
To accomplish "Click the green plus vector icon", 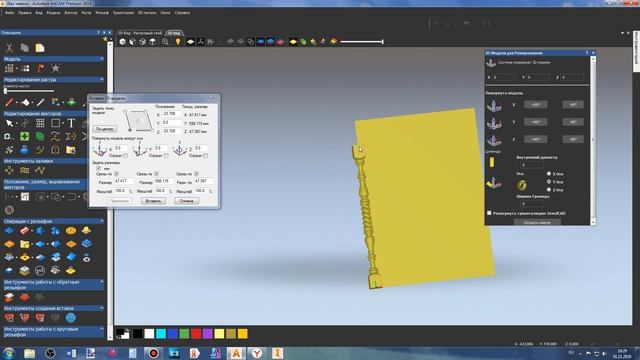I will coord(24,136).
